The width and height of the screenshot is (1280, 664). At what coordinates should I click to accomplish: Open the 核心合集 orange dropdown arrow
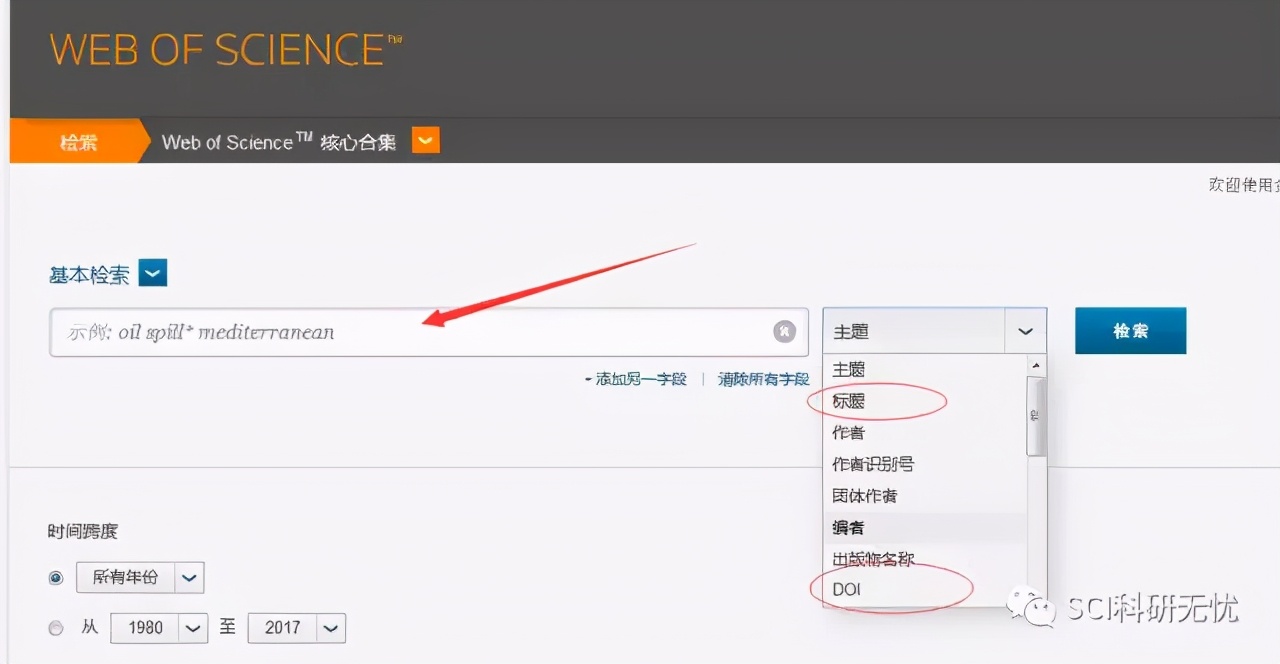(424, 140)
